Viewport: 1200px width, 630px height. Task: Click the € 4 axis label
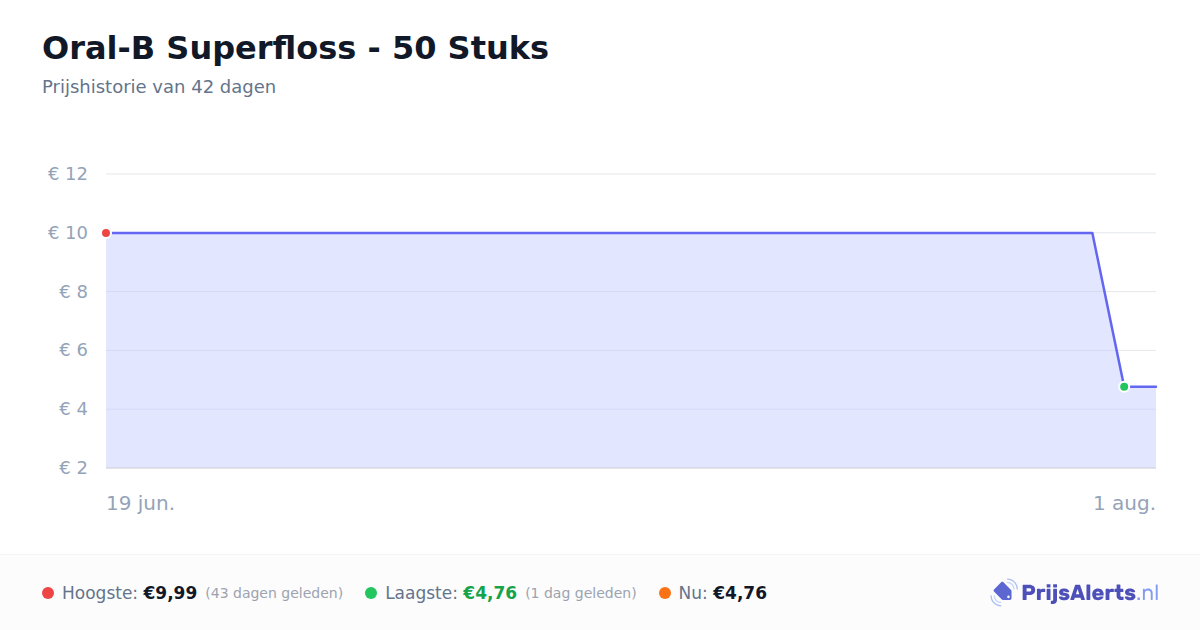pos(73,409)
